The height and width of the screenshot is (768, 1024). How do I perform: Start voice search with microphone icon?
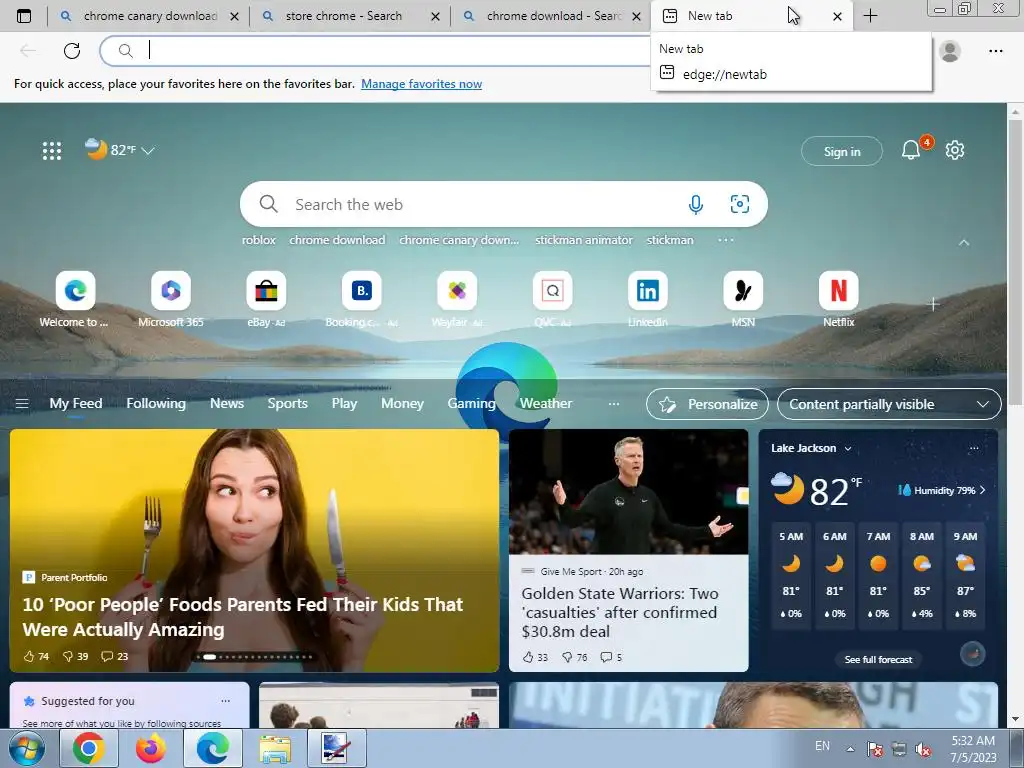coord(696,204)
